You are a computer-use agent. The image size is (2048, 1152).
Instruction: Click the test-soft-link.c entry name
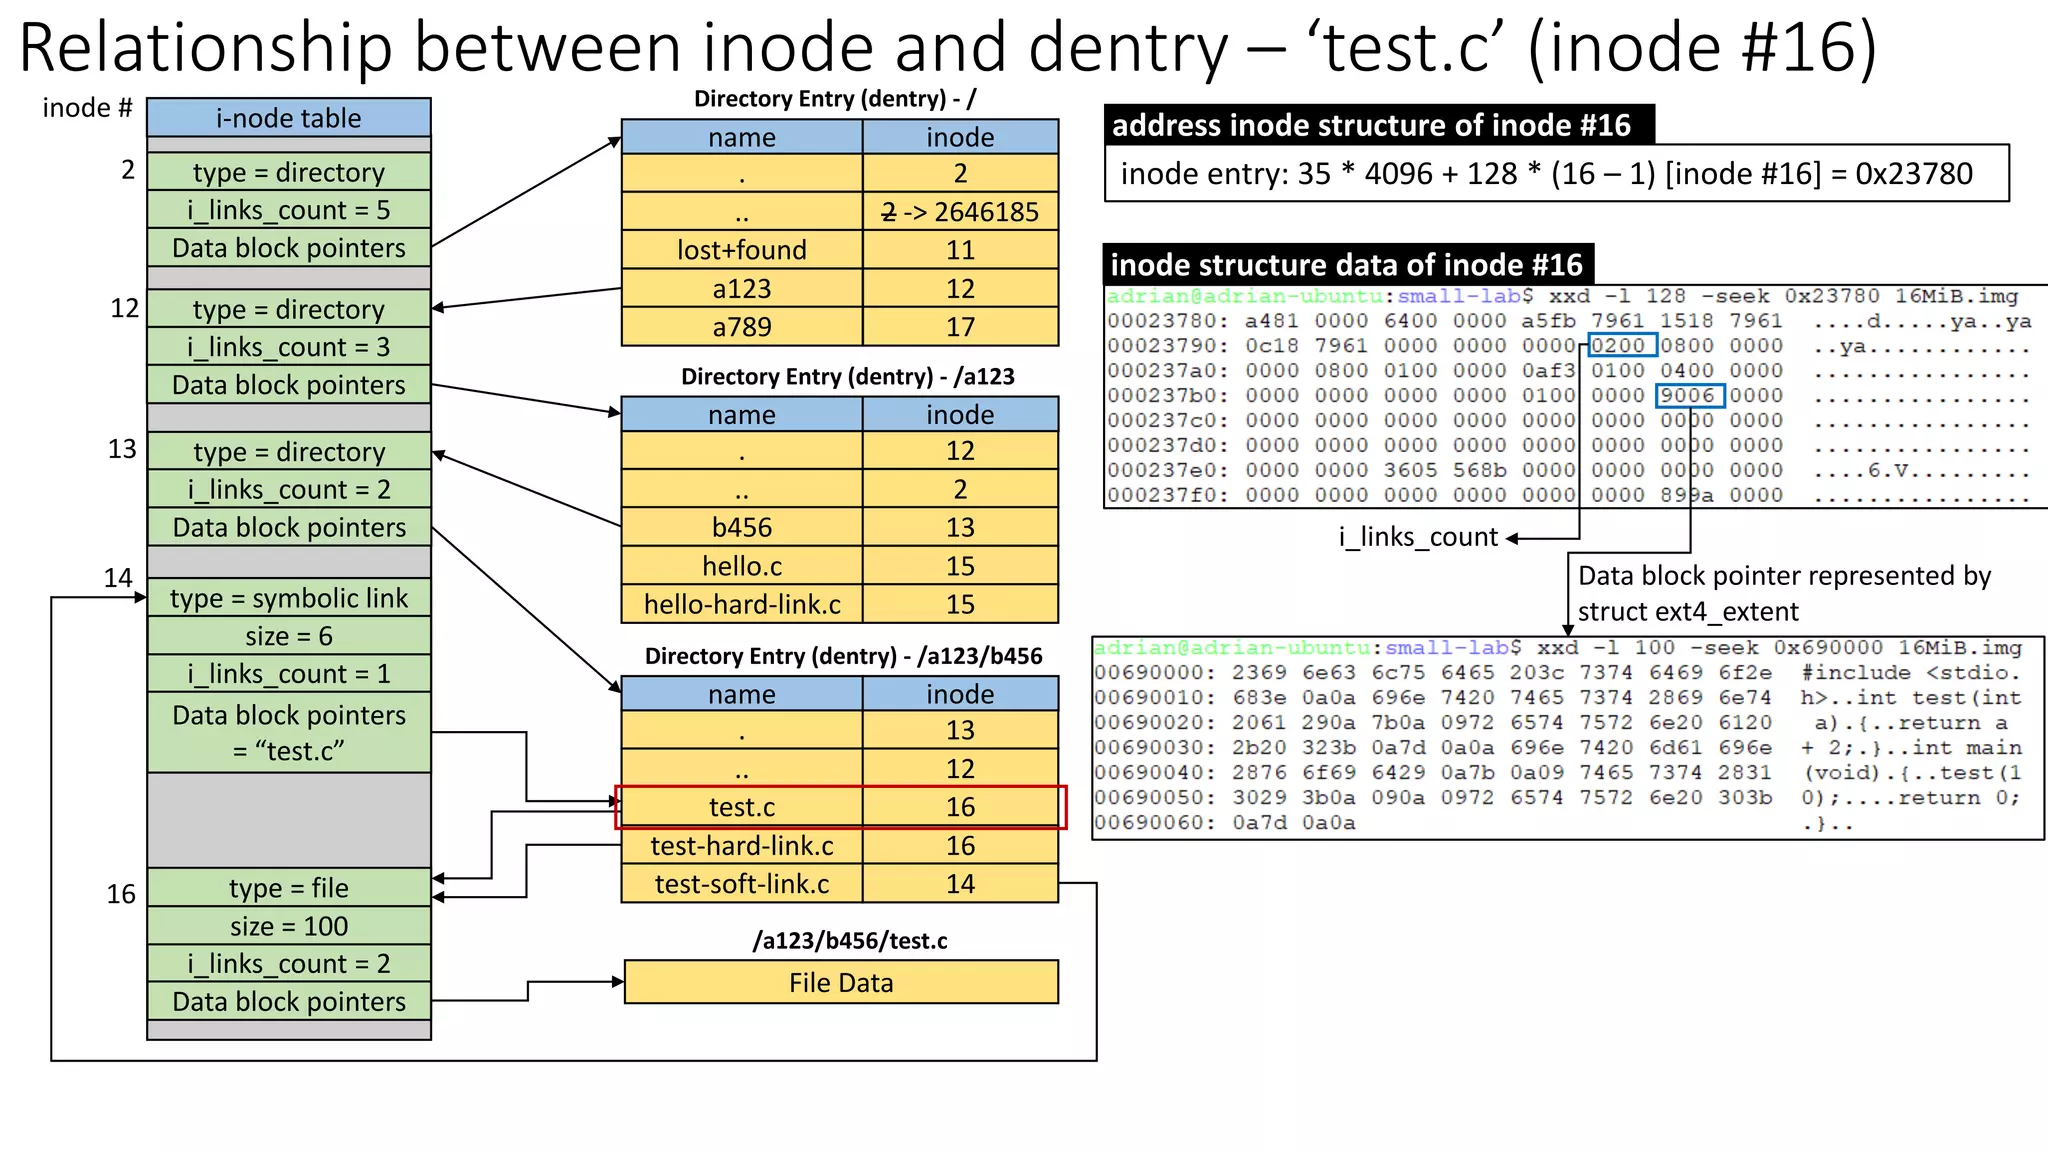pos(741,884)
